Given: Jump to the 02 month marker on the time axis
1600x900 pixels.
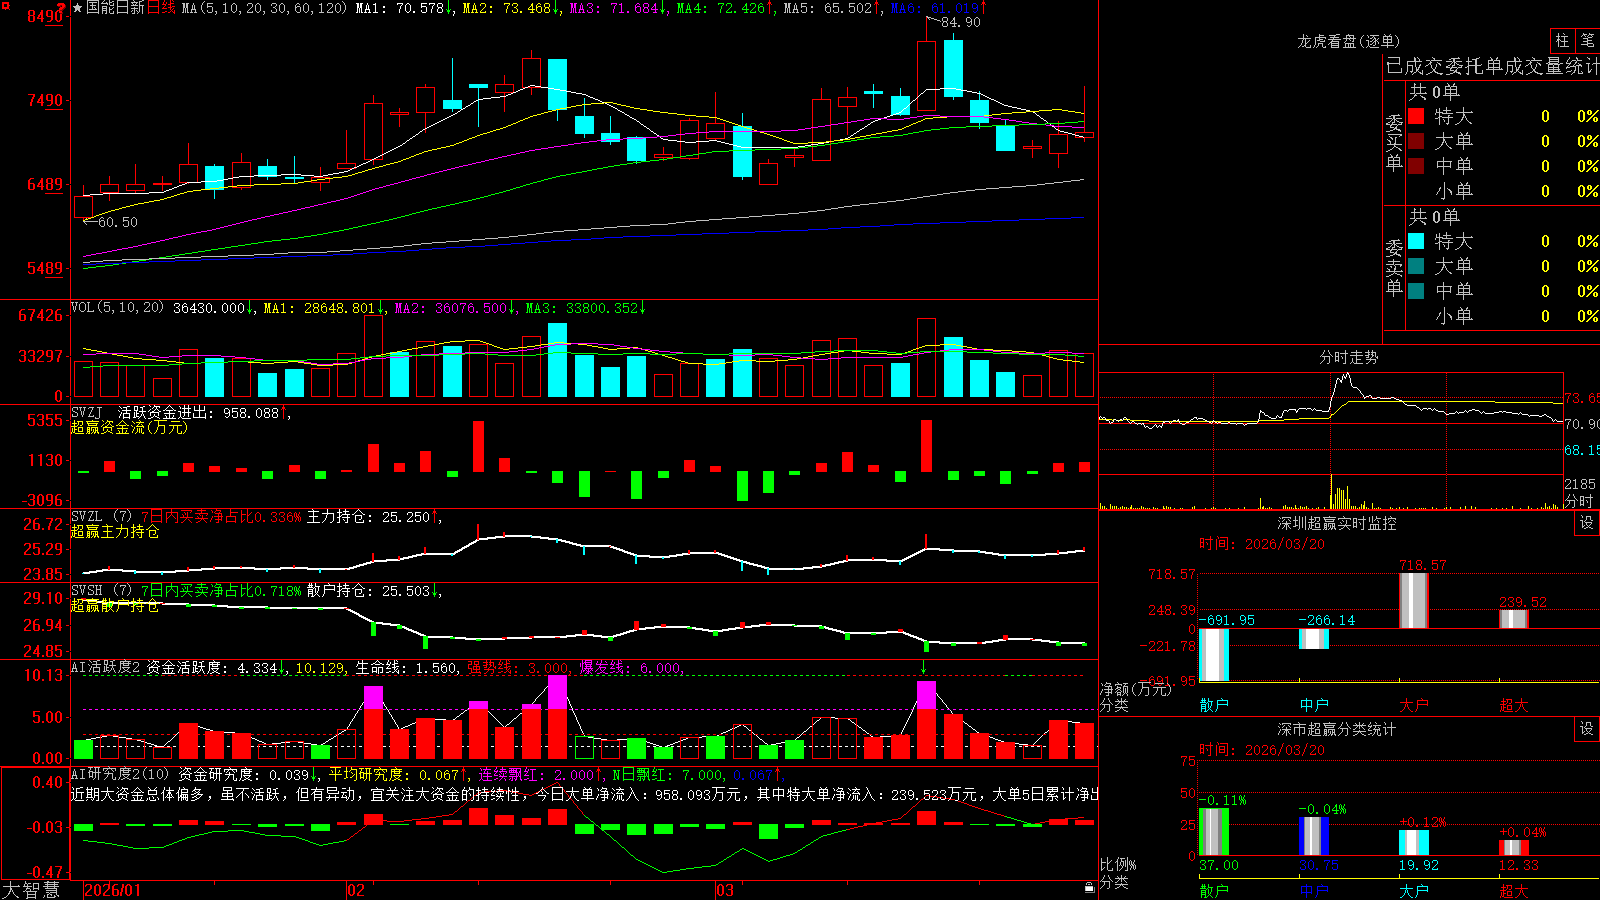Looking at the screenshot, I should (x=356, y=890).
